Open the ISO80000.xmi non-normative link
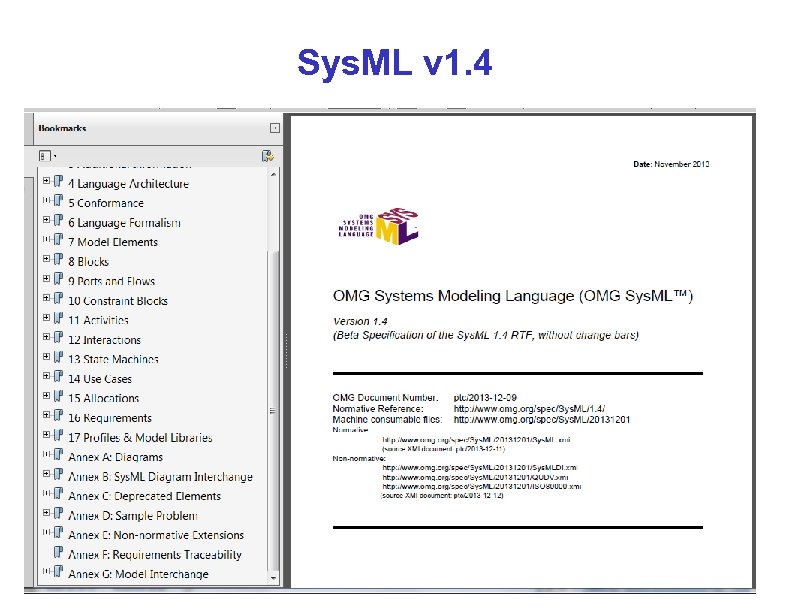The height and width of the screenshot is (612, 792). pyautogui.click(x=481, y=486)
